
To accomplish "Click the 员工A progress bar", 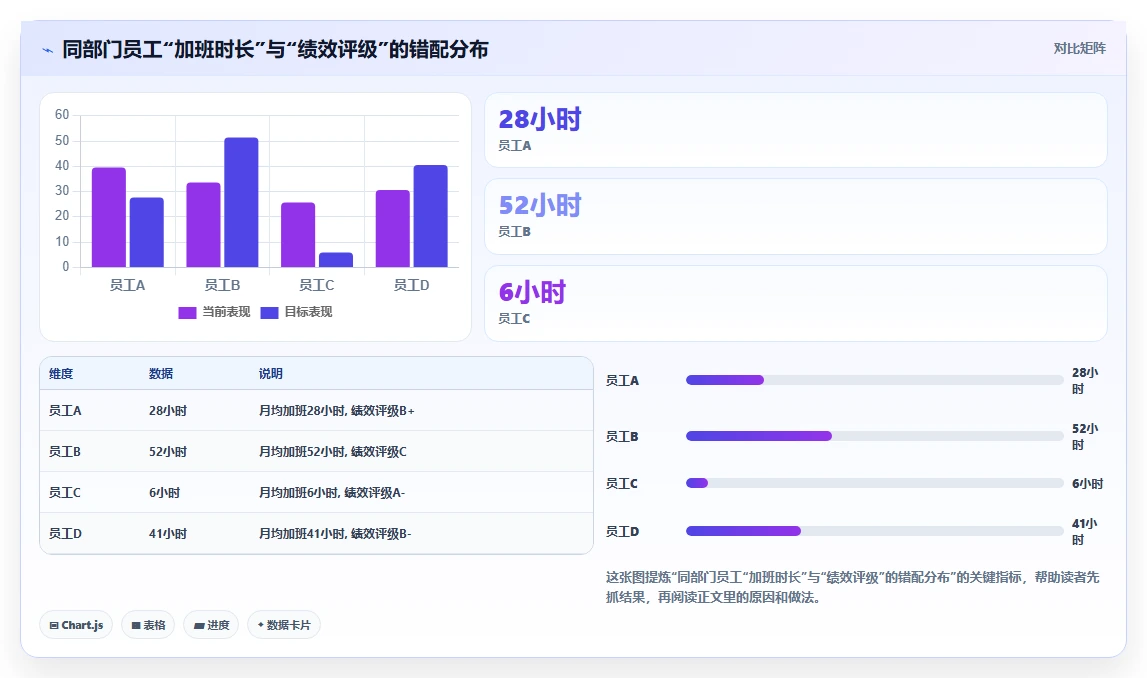I will pos(874,380).
